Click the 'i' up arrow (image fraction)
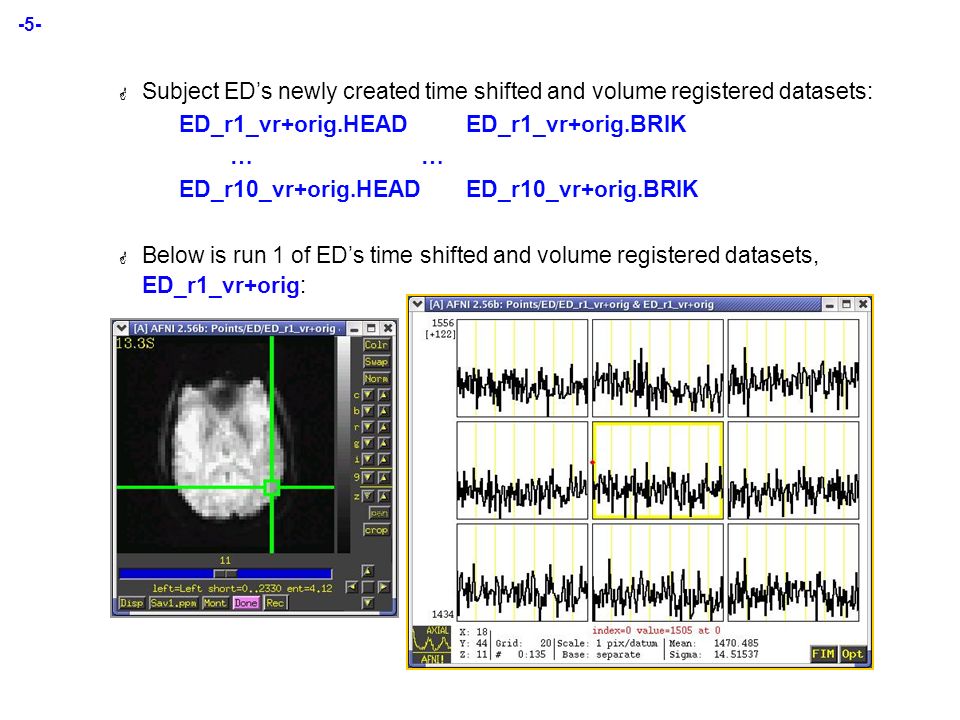Screen dimensions: 960x720 tap(383, 459)
